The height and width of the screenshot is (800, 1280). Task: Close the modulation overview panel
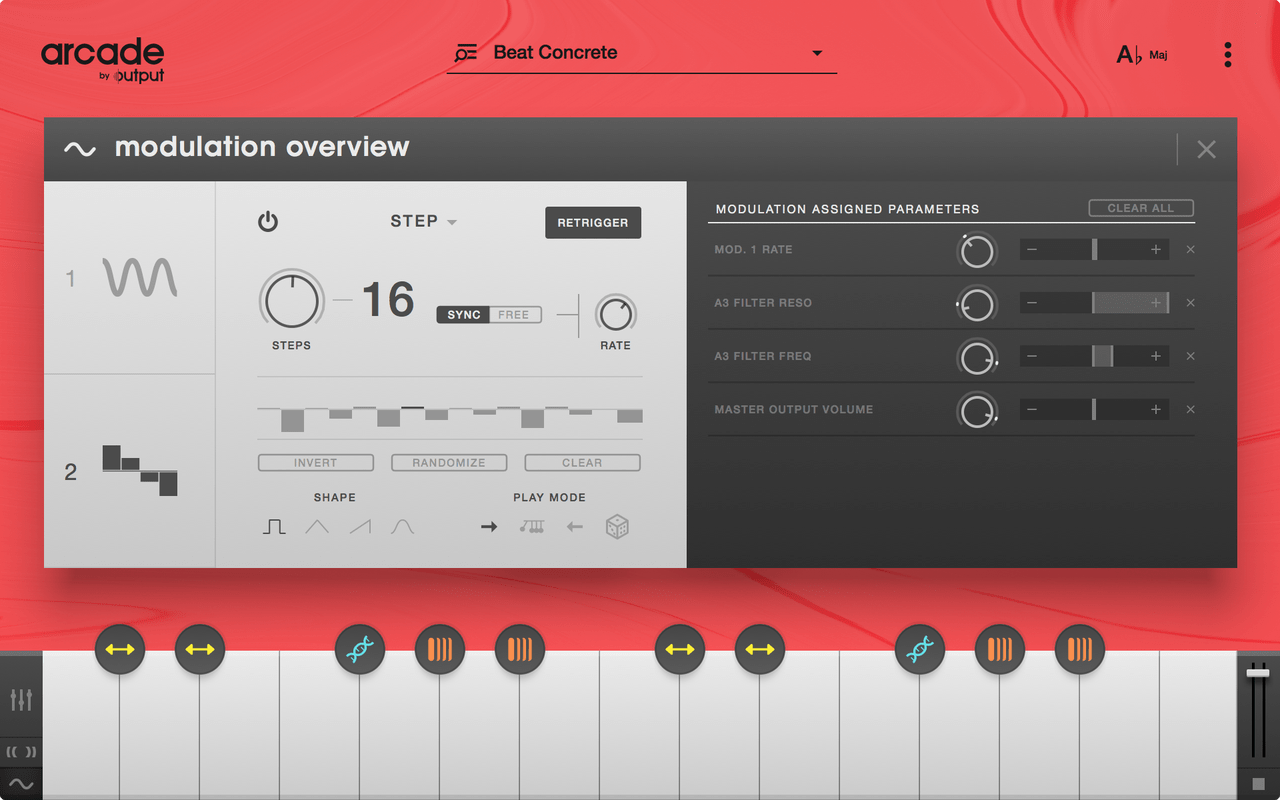pos(1207,149)
